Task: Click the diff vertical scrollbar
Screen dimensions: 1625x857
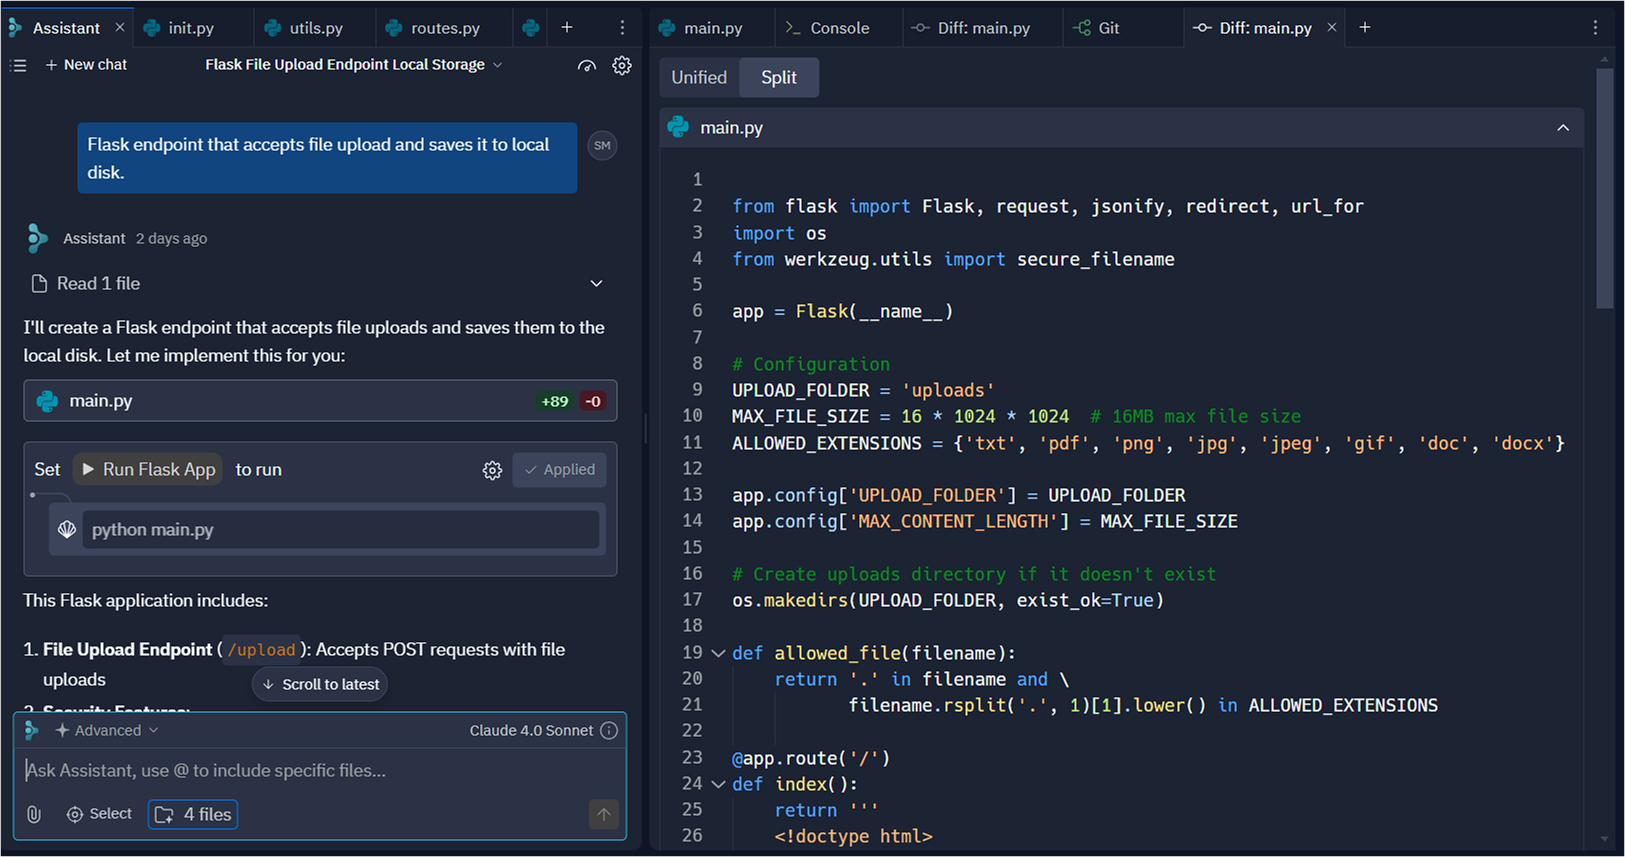Action: pos(1604,190)
